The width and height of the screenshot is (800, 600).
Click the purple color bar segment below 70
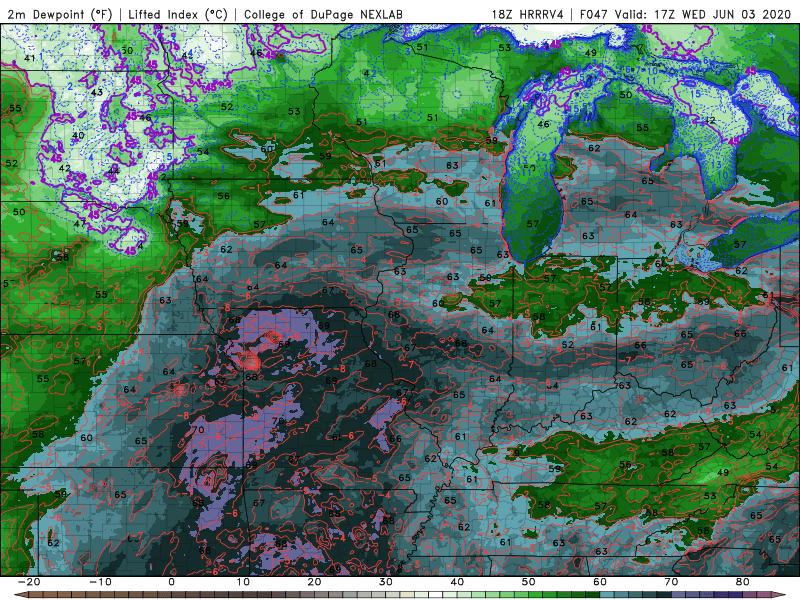[679, 595]
